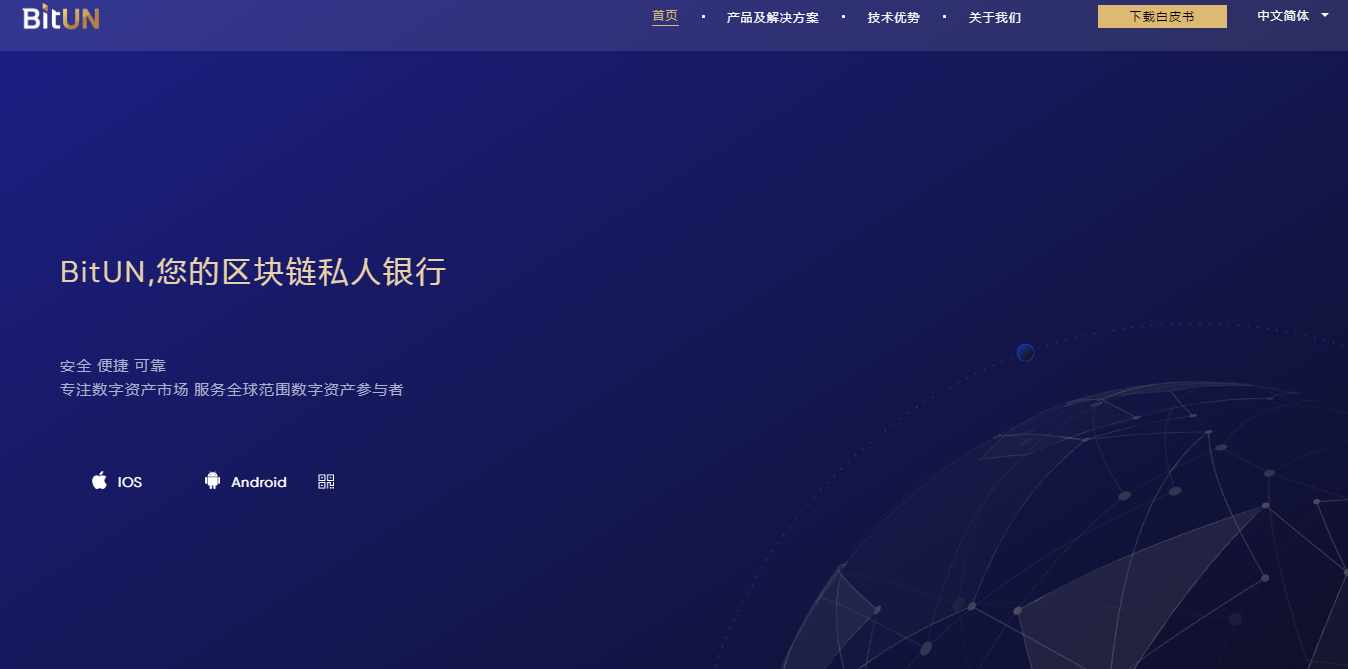Click the language dropdown arrow
The height and width of the screenshot is (669, 1348).
1324,15
